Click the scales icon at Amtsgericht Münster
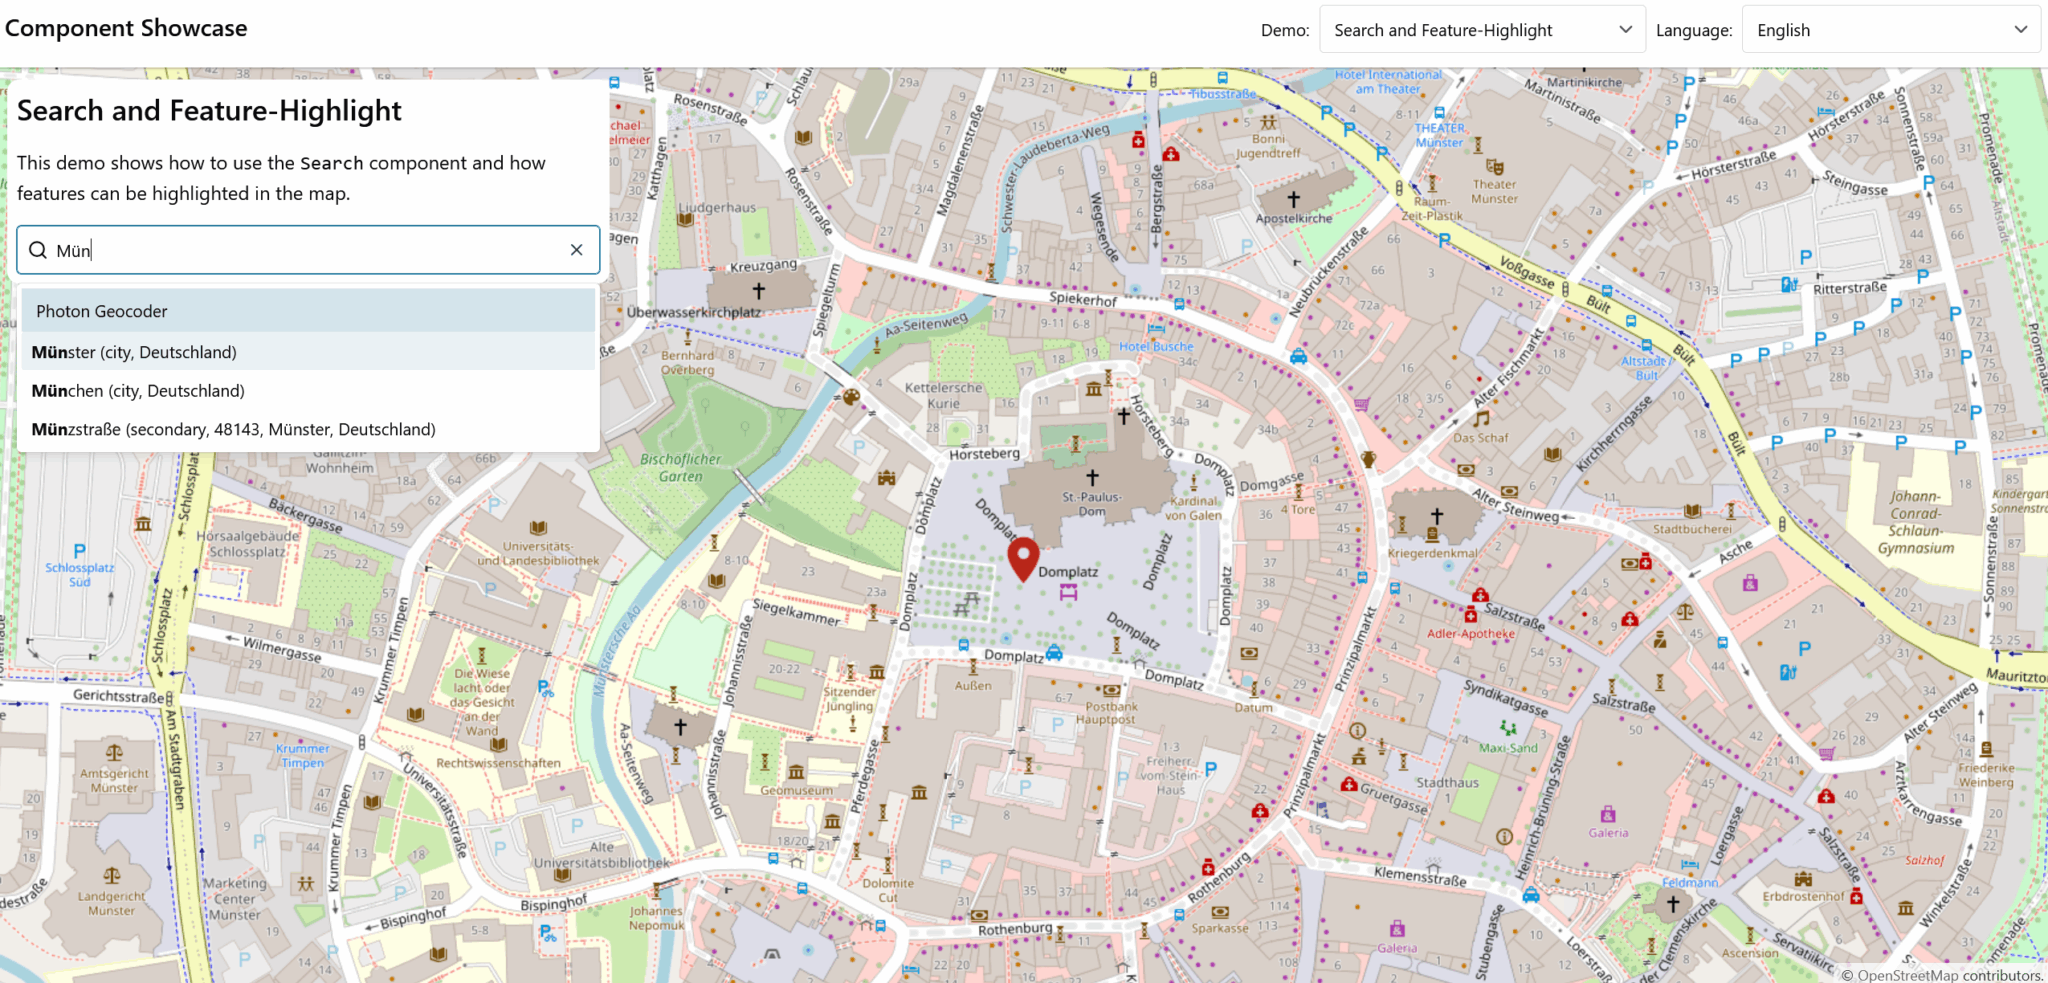The image size is (2048, 983). click(x=114, y=753)
